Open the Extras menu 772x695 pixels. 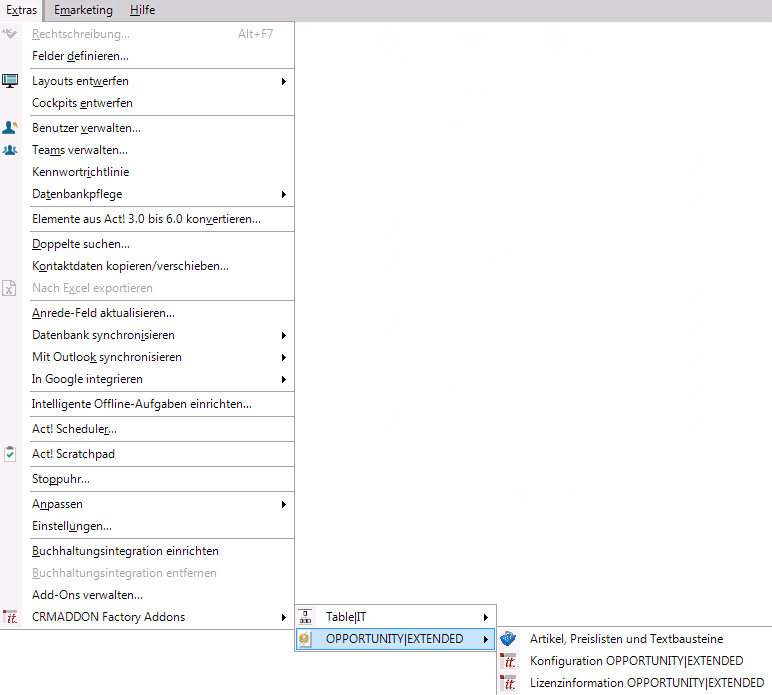(22, 10)
